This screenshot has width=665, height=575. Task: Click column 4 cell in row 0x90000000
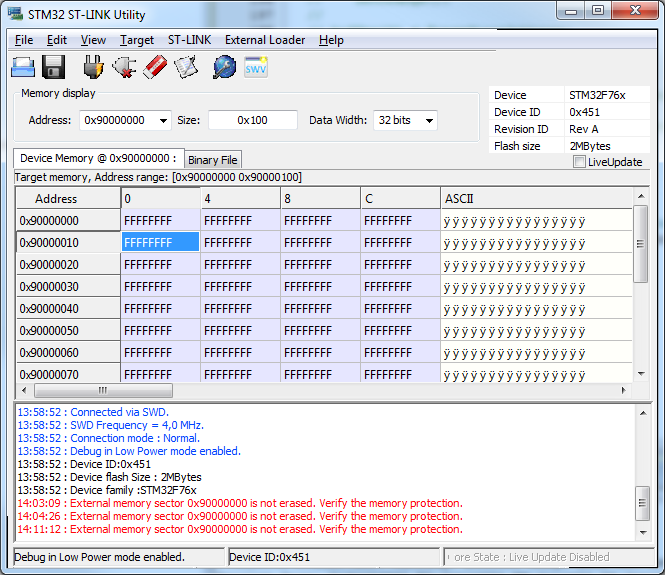point(240,221)
